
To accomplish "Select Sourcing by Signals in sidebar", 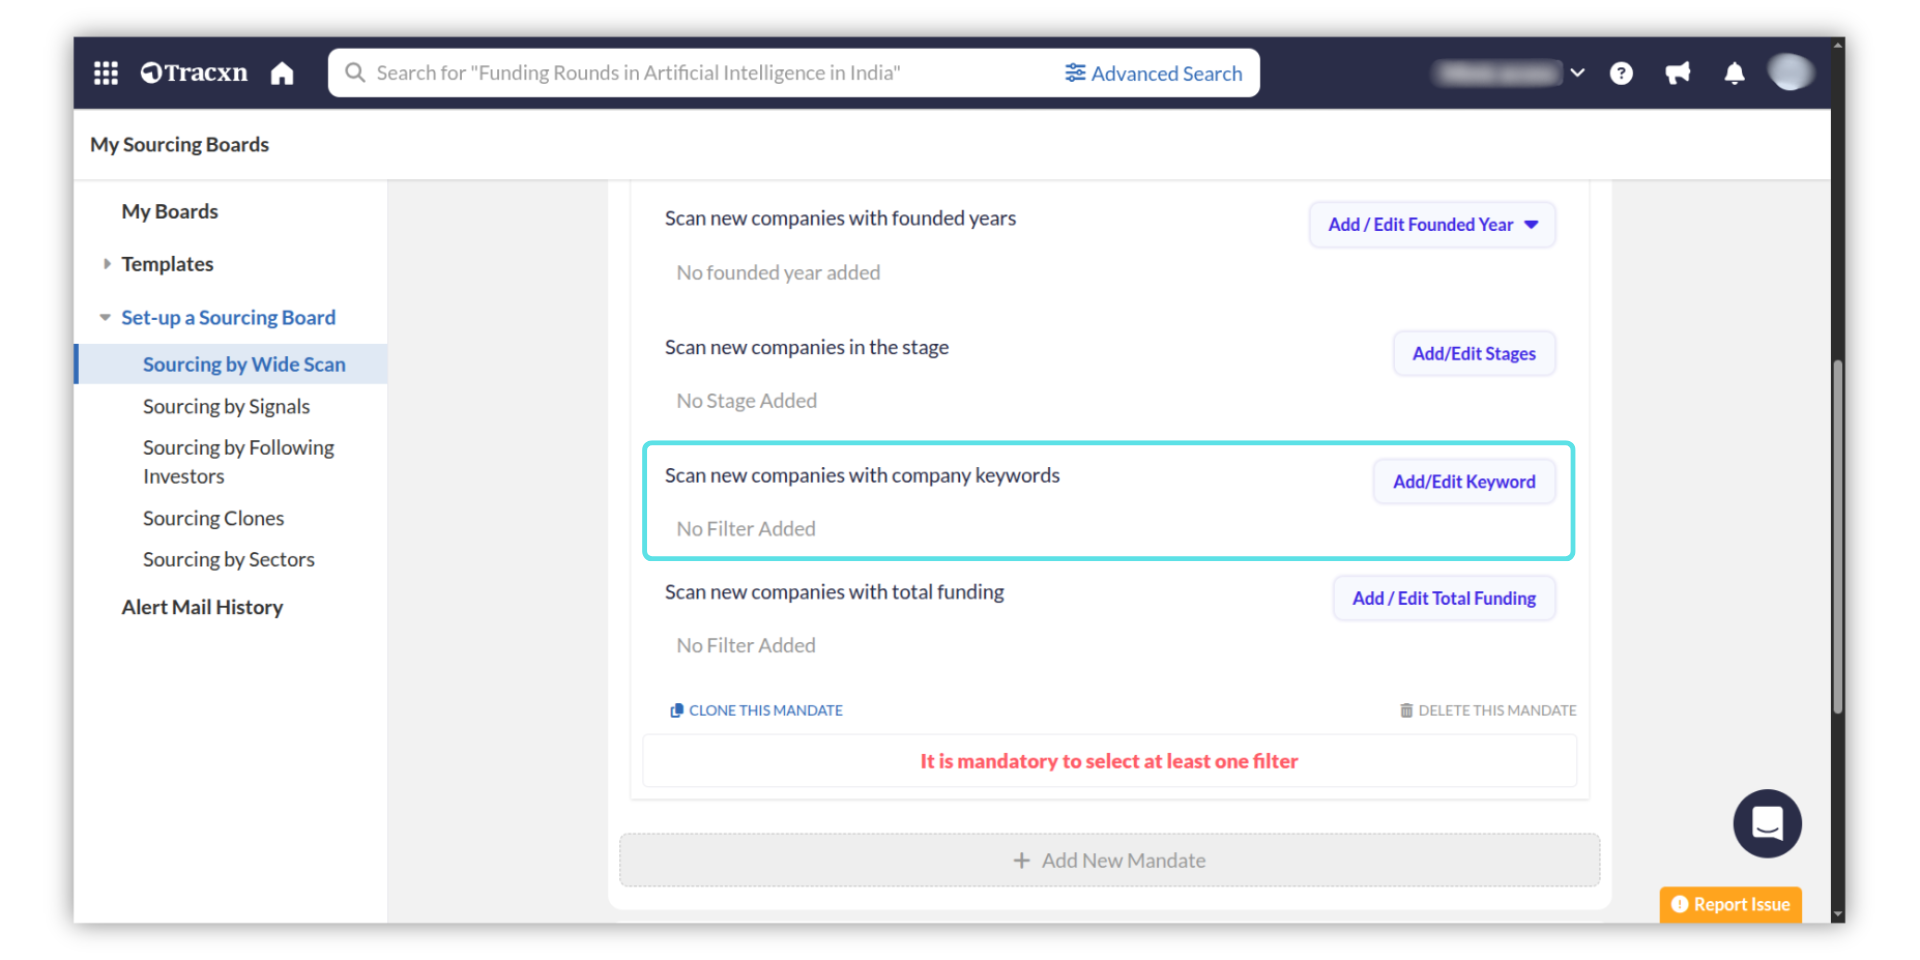I will pos(226,407).
